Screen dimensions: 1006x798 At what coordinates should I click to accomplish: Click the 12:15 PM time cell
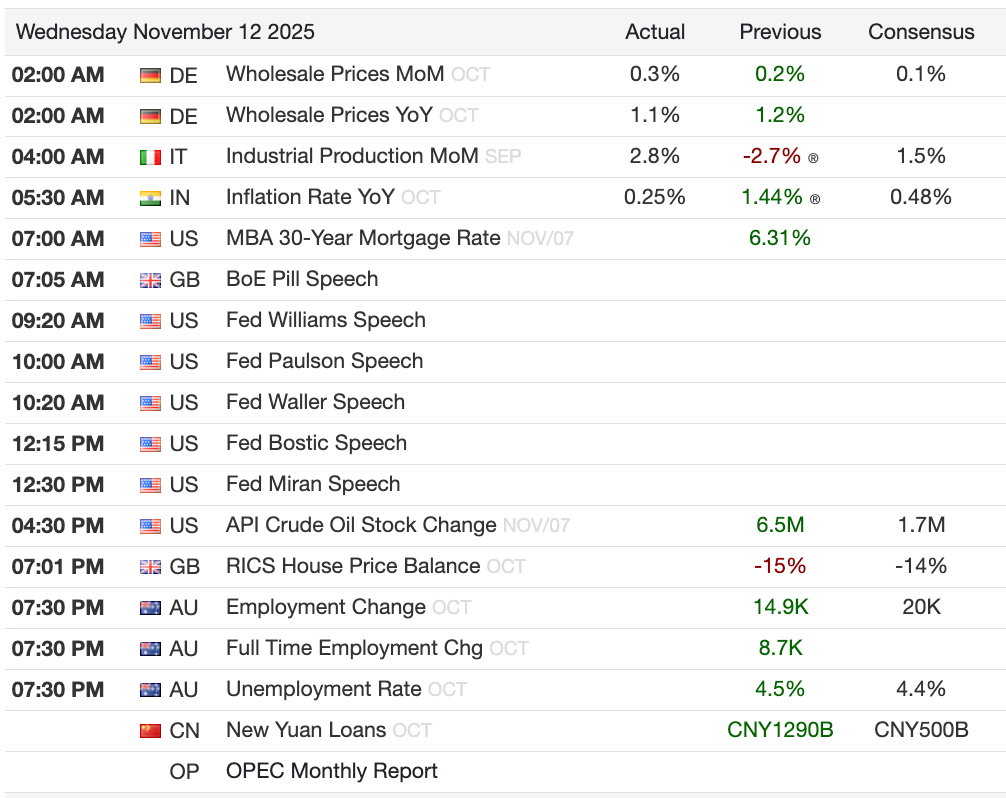click(58, 444)
